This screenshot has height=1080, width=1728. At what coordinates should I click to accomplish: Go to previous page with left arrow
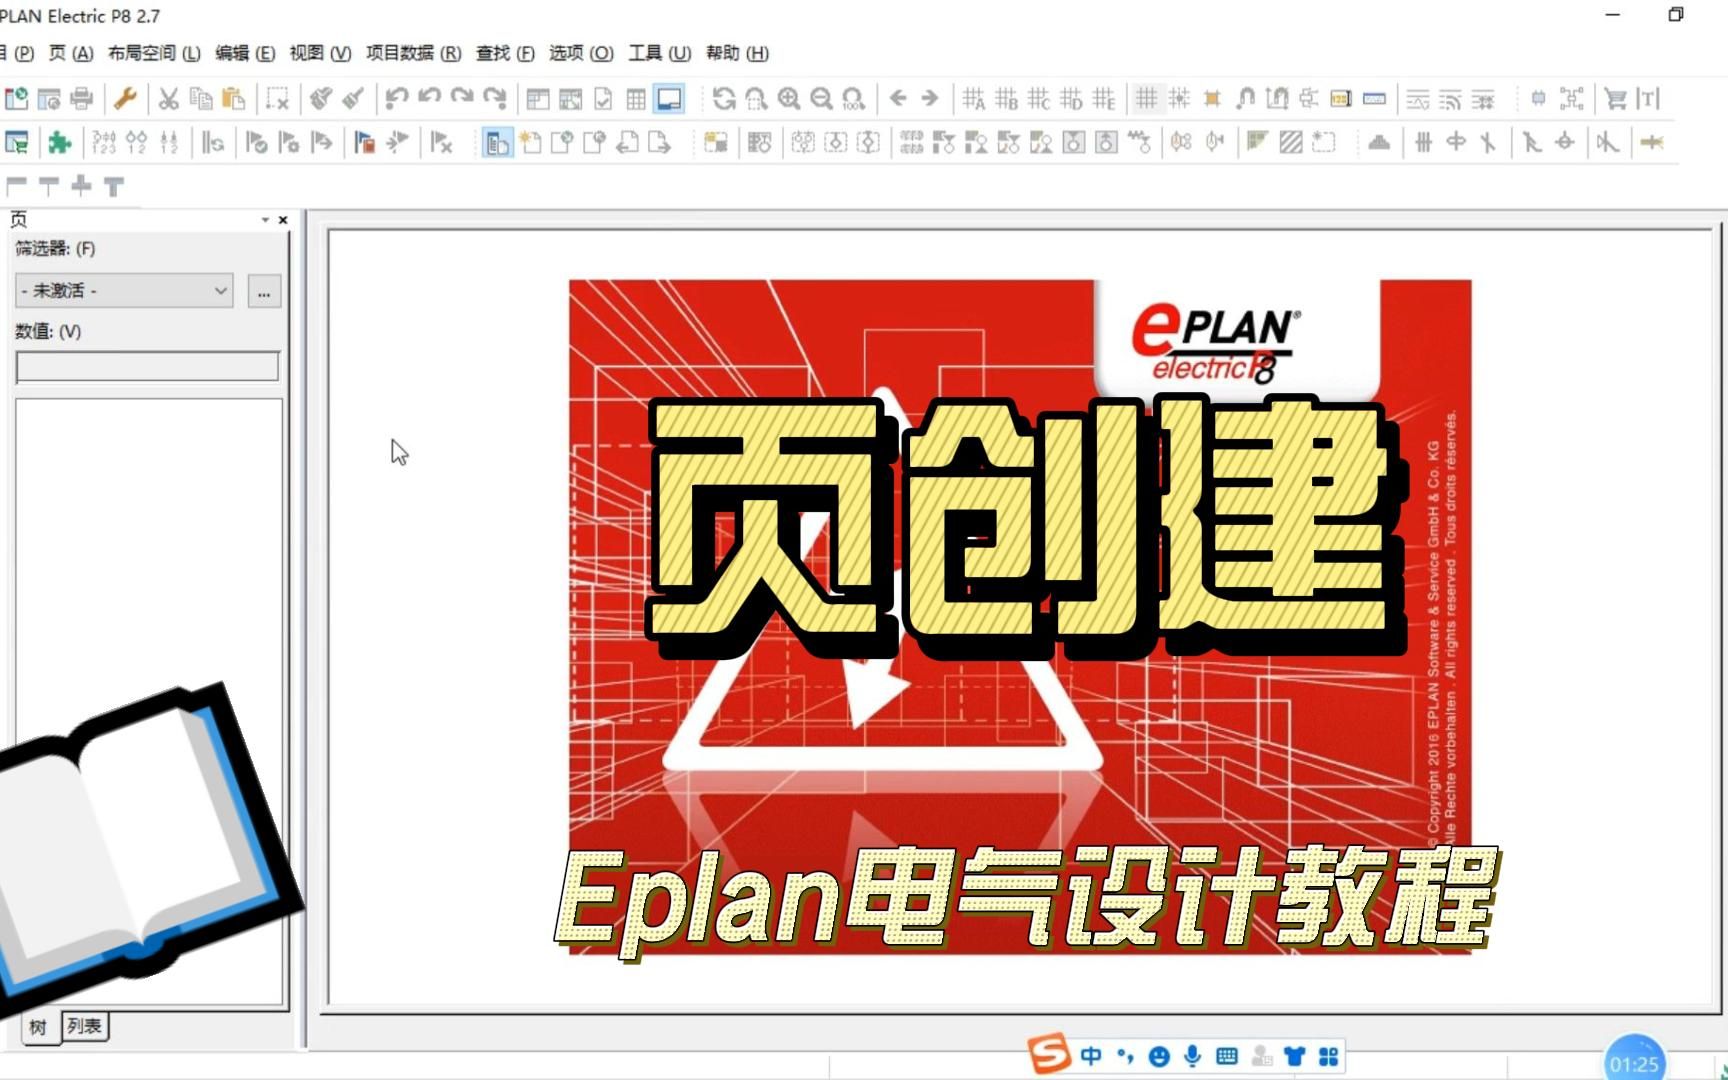coord(898,98)
